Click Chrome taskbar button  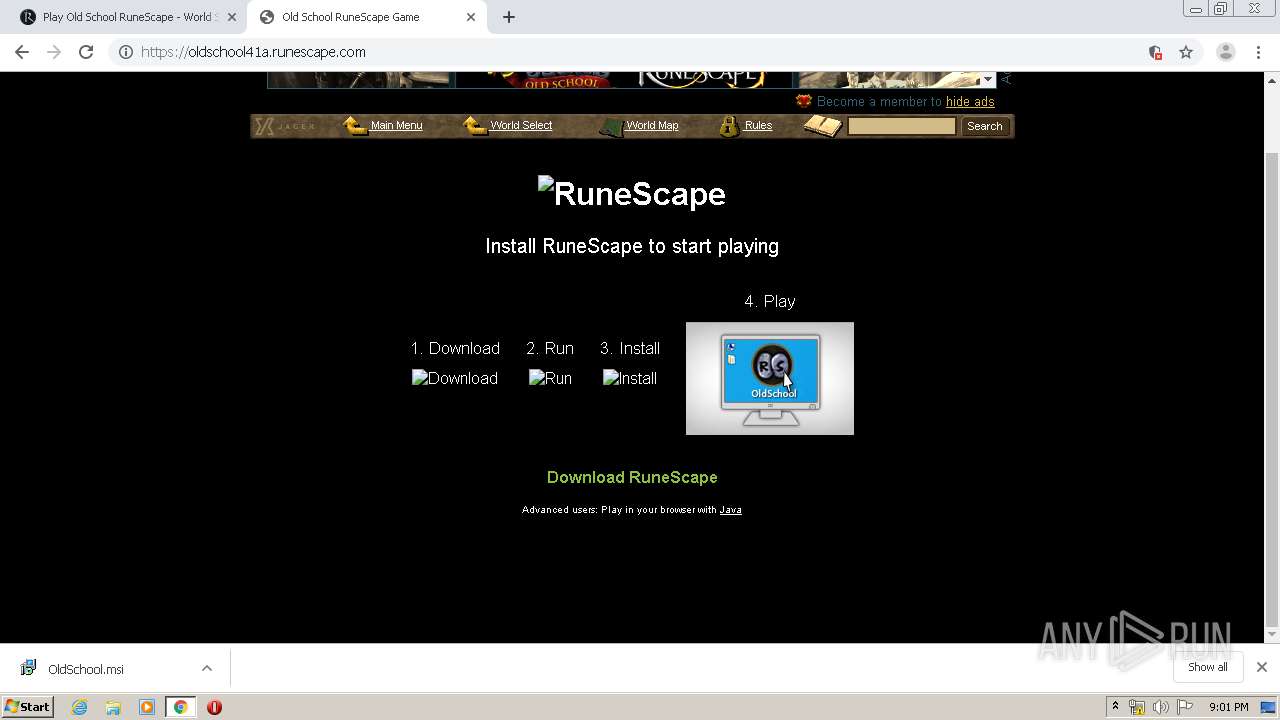click(180, 707)
